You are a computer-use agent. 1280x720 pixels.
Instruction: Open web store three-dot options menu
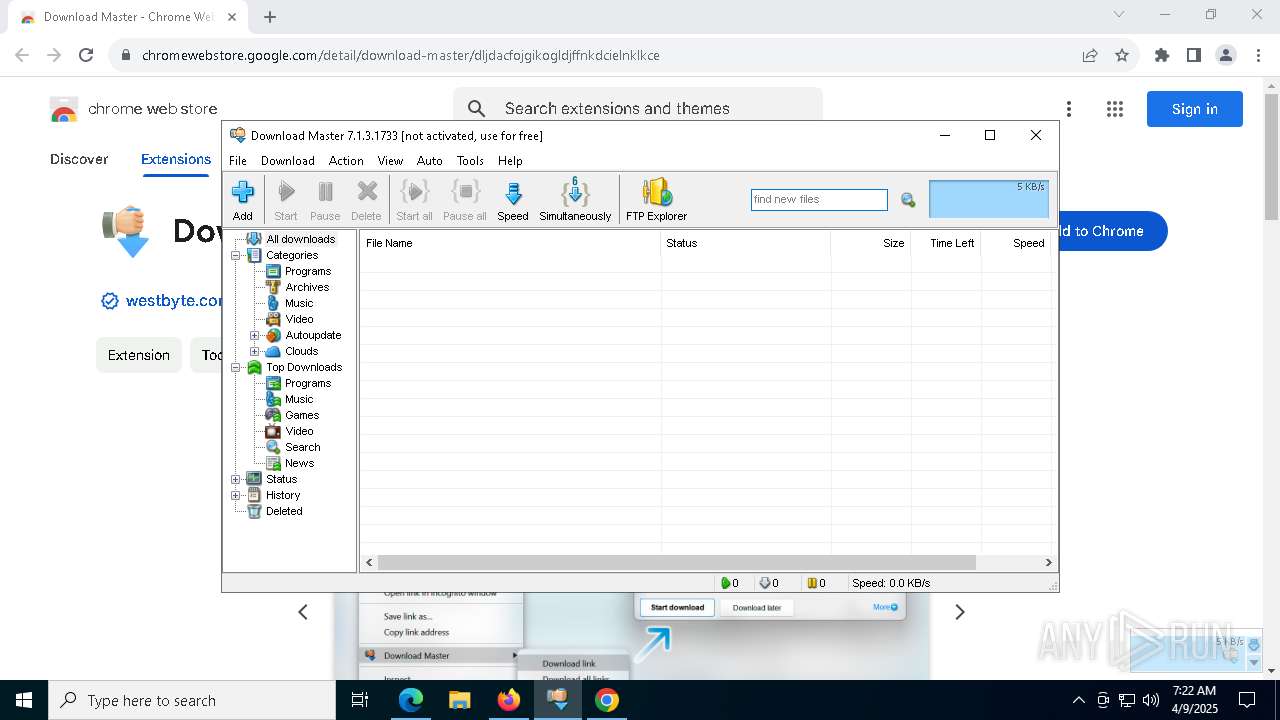pyautogui.click(x=1069, y=109)
